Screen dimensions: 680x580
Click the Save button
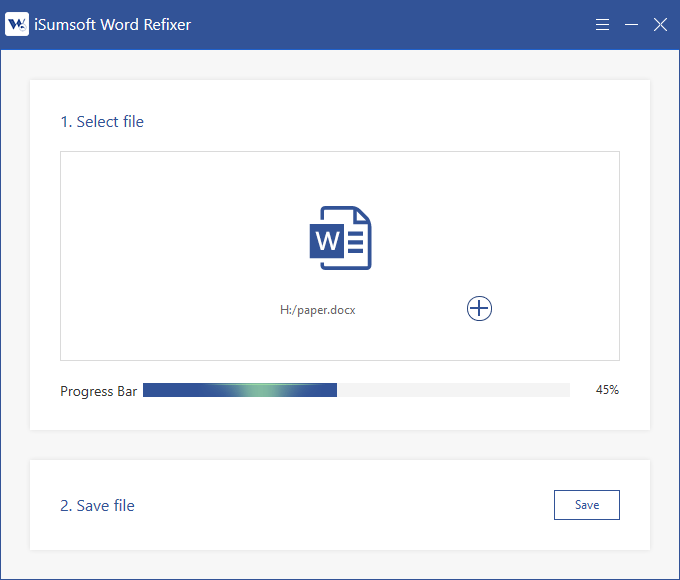[587, 505]
